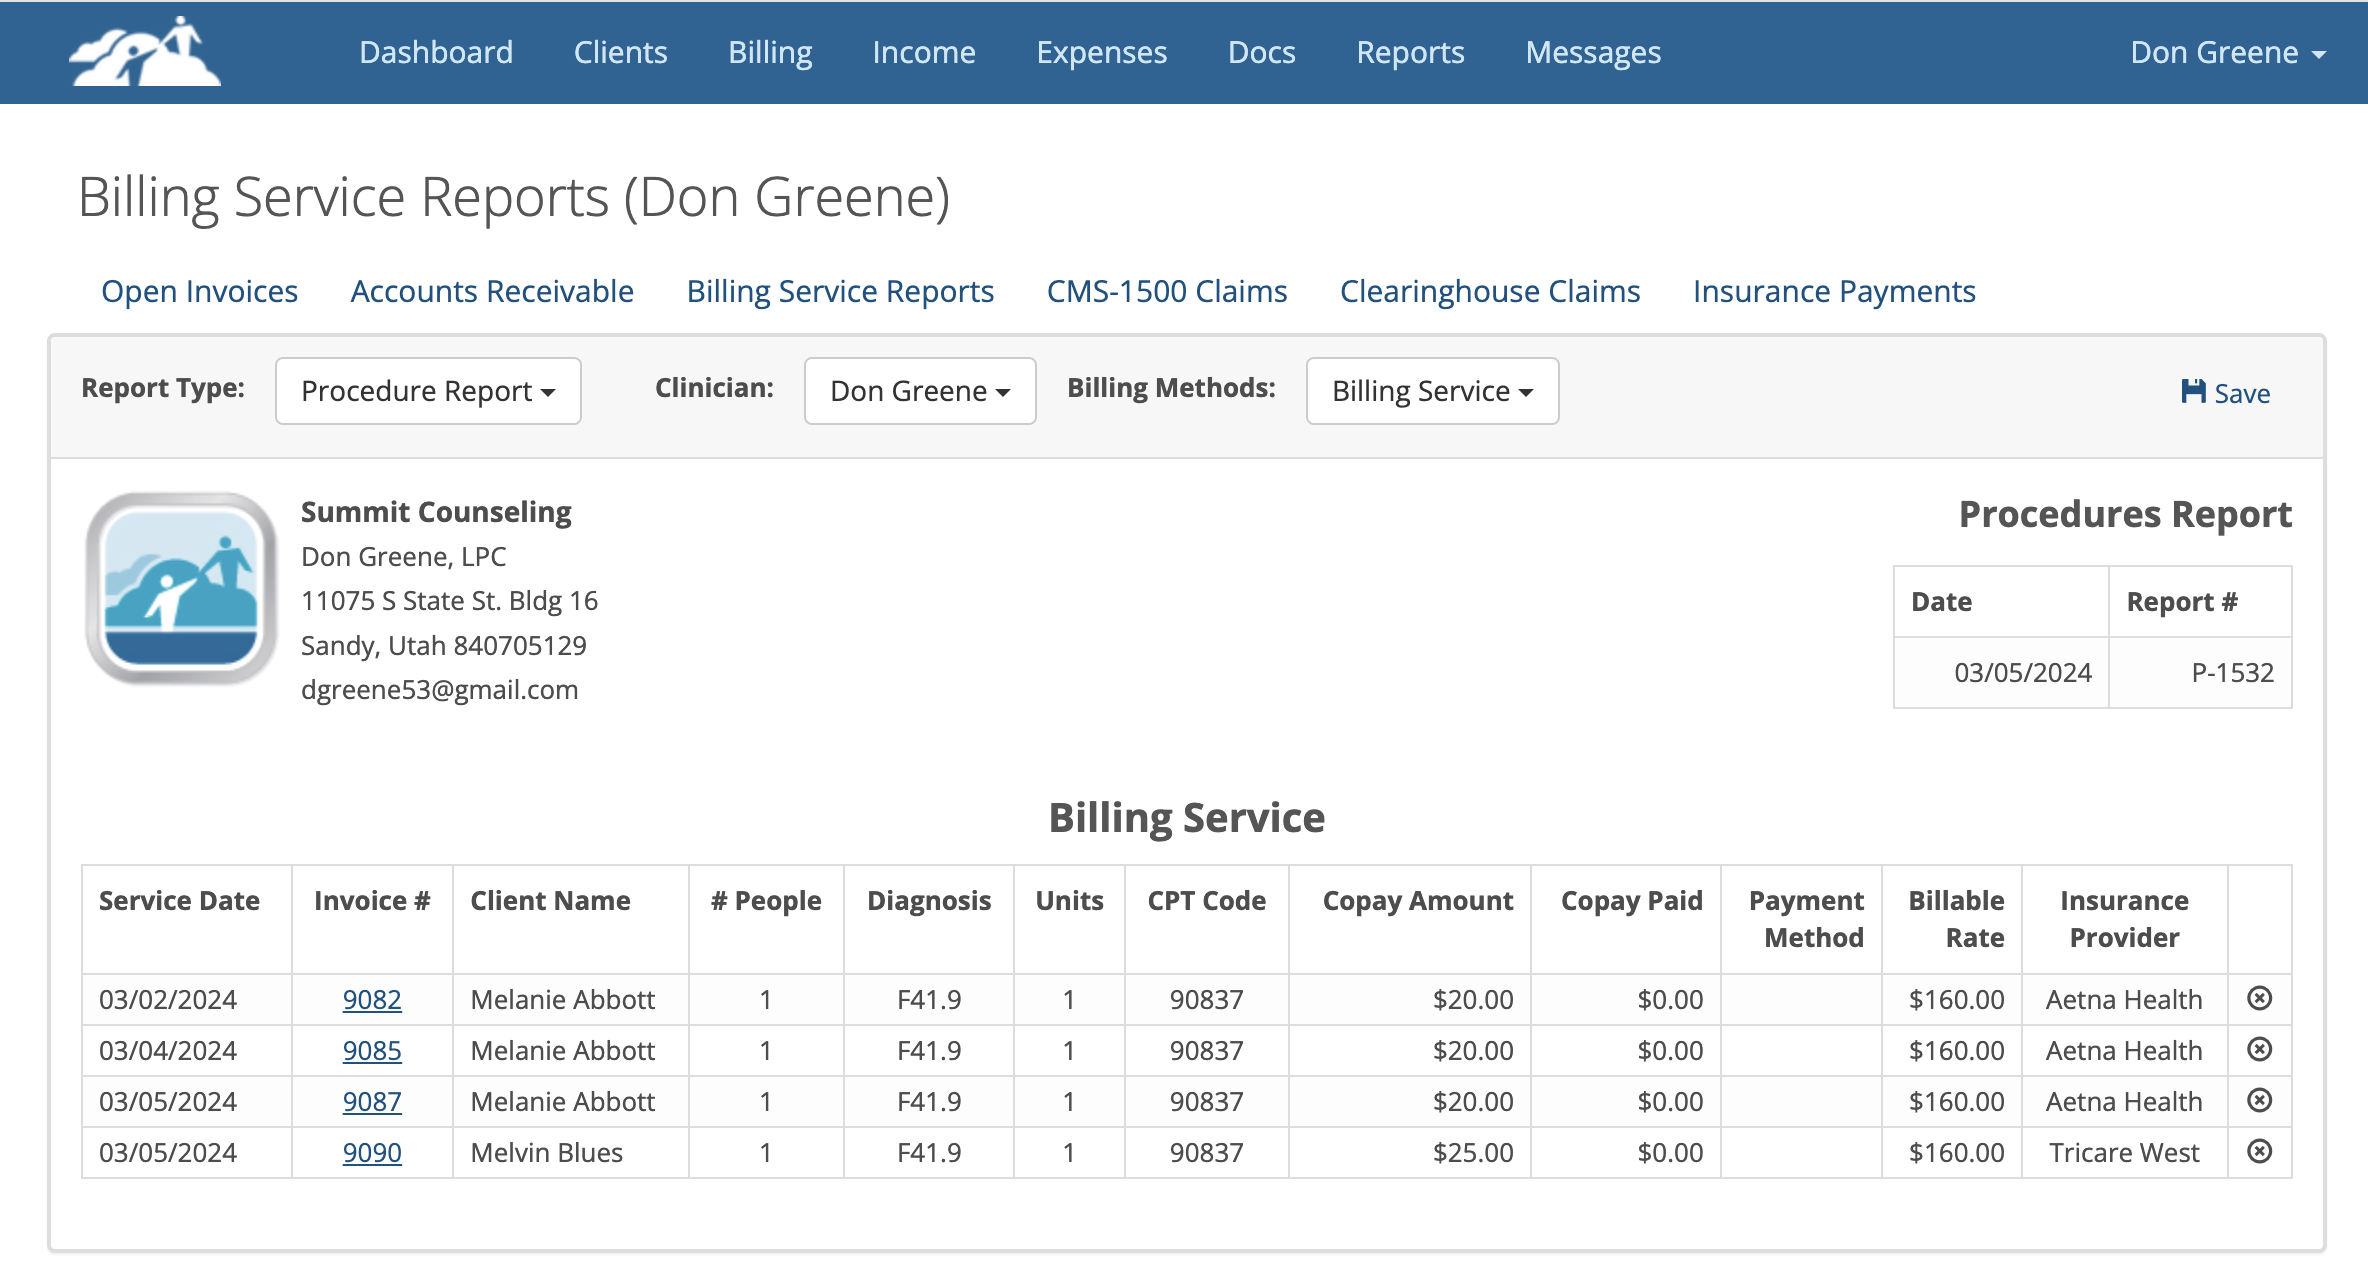Image resolution: width=2368 pixels, height=1286 pixels.
Task: Switch to the Open Invoices tab
Action: point(199,291)
